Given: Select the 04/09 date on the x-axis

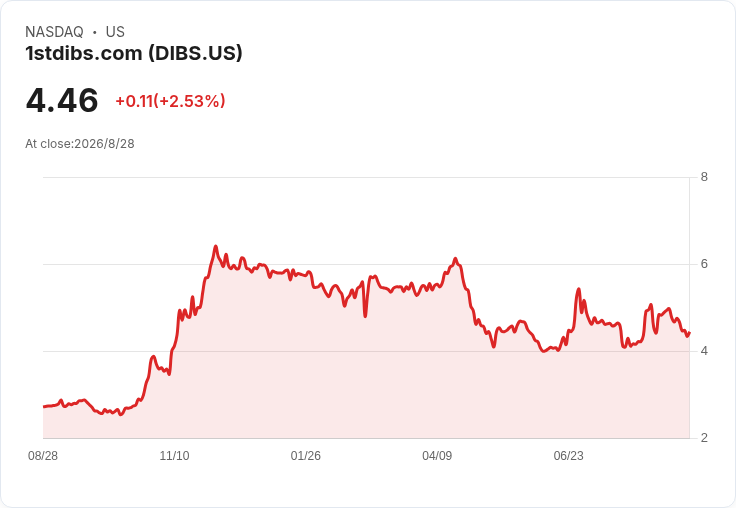Looking at the screenshot, I should coord(437,455).
